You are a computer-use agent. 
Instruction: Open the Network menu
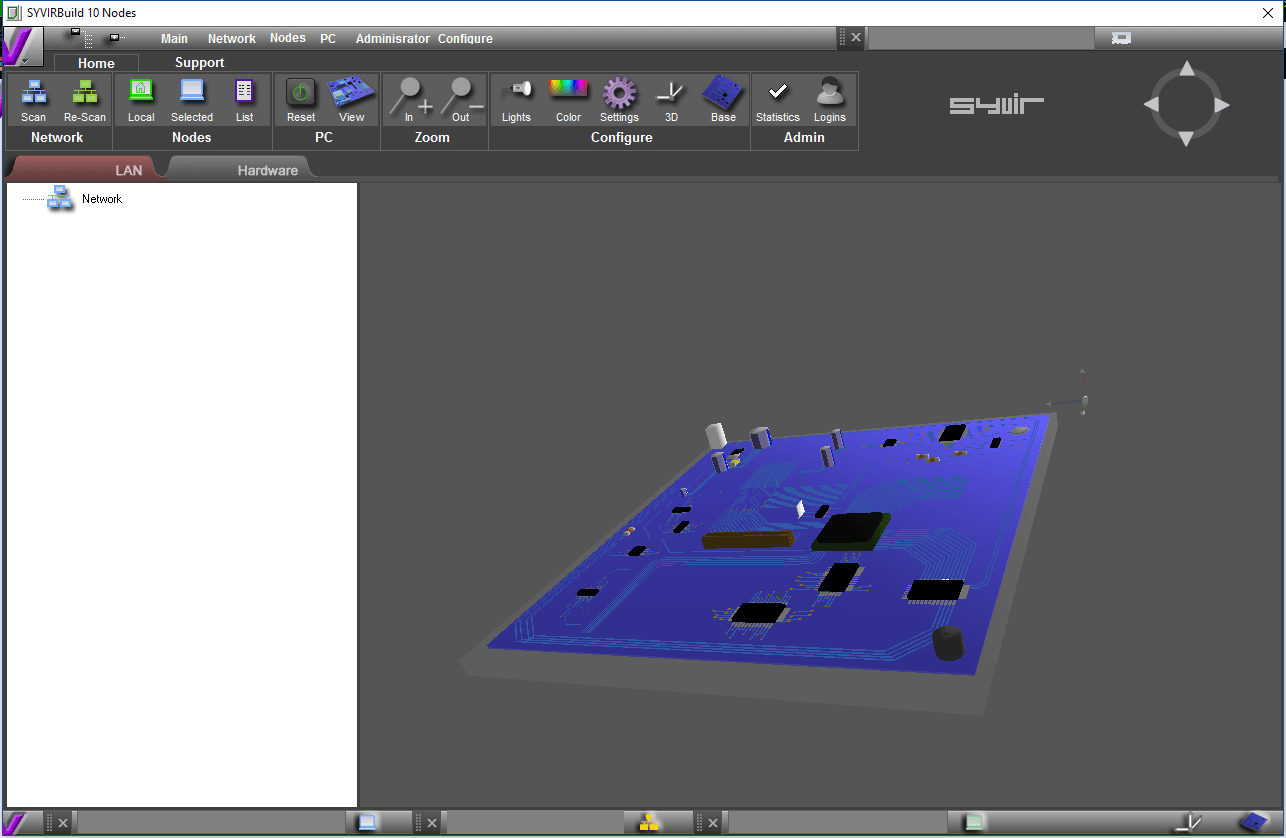231,39
